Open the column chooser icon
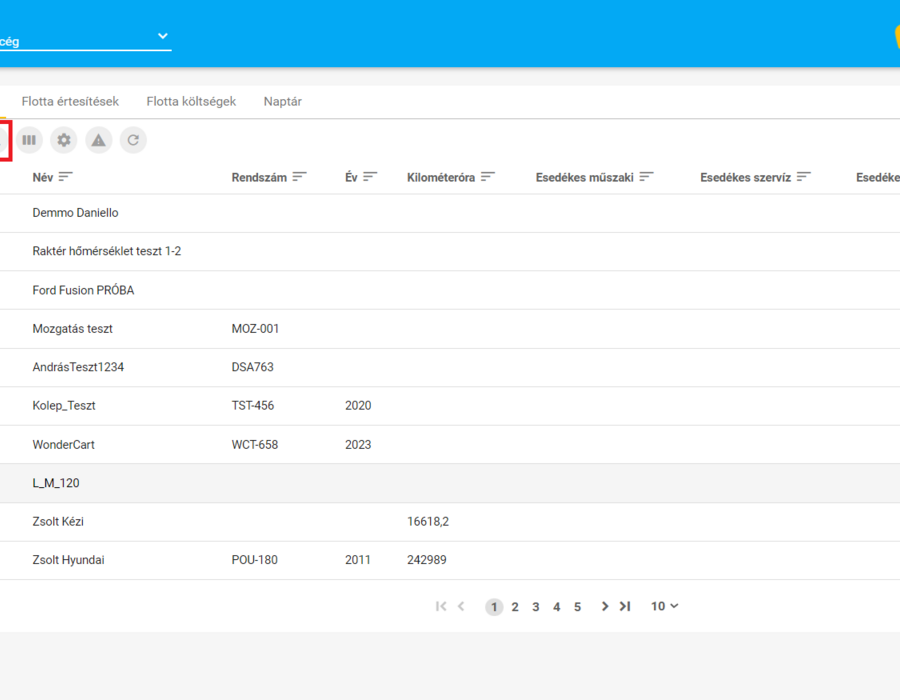 (x=29, y=140)
